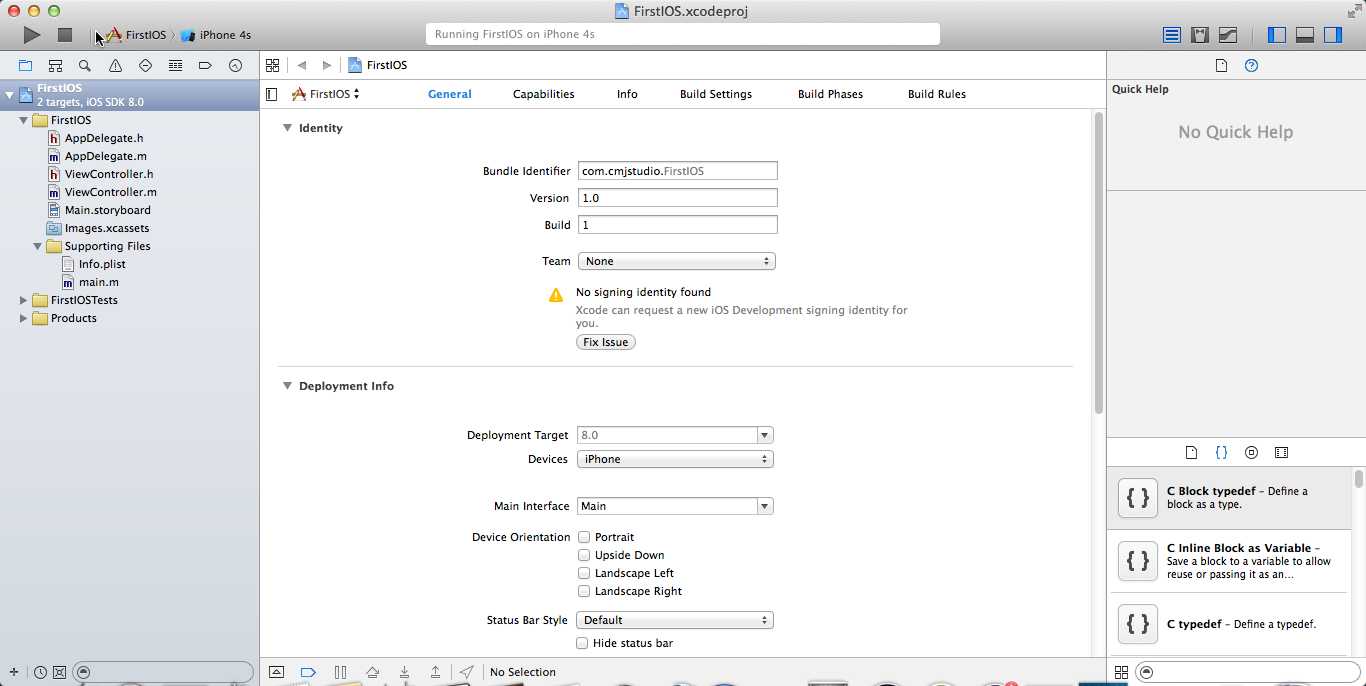The image size is (1366, 686).
Task: Switch to the Capabilities tab
Action: 544,94
